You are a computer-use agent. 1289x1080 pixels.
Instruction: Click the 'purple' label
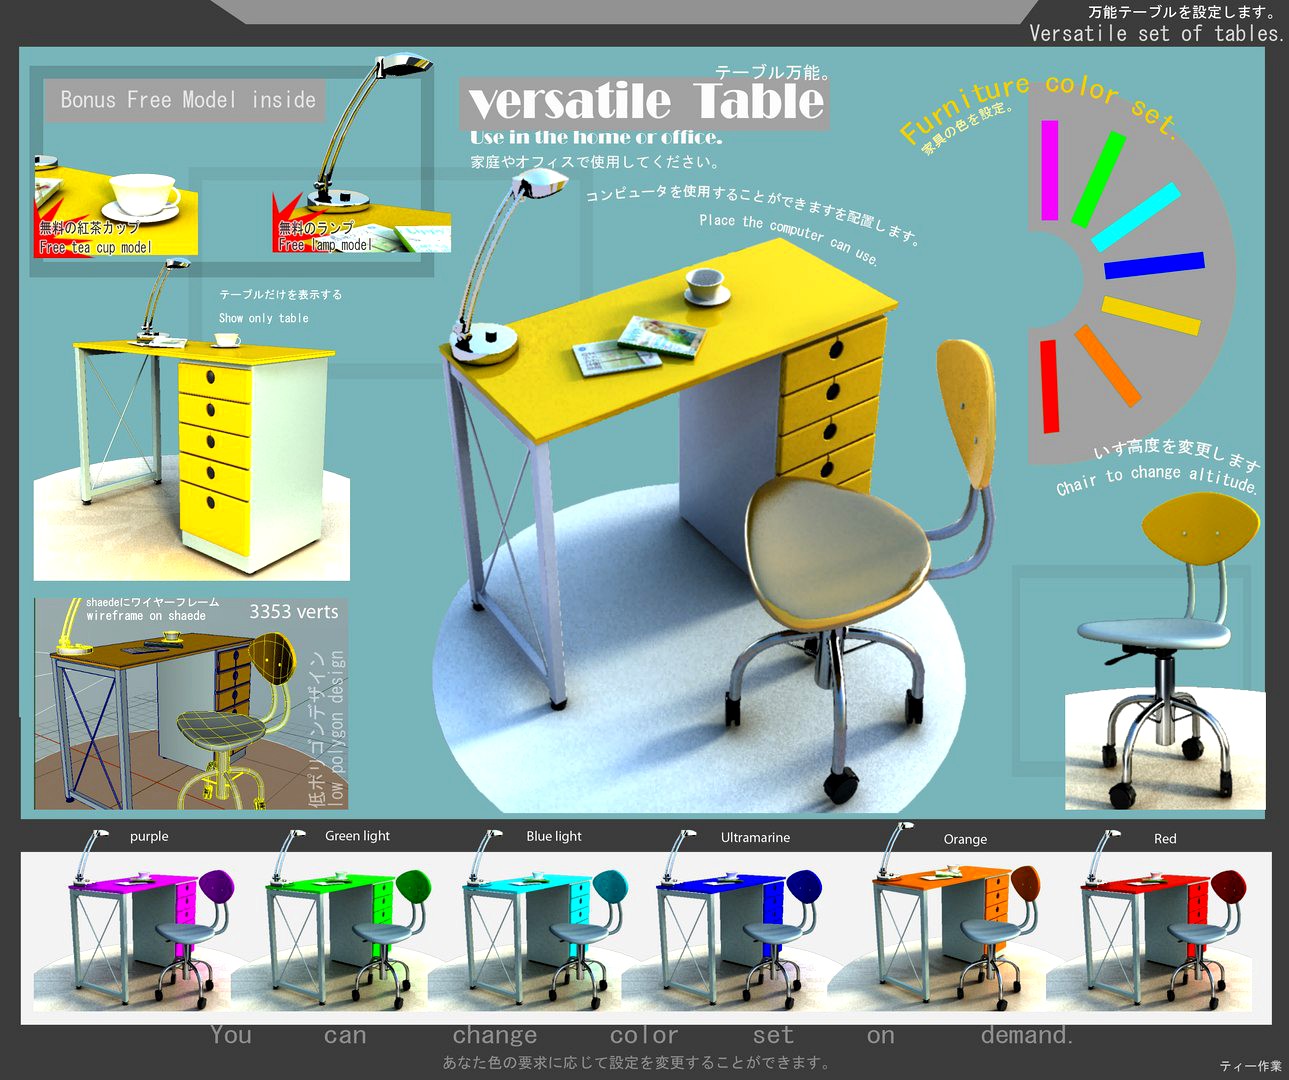[x=149, y=836]
